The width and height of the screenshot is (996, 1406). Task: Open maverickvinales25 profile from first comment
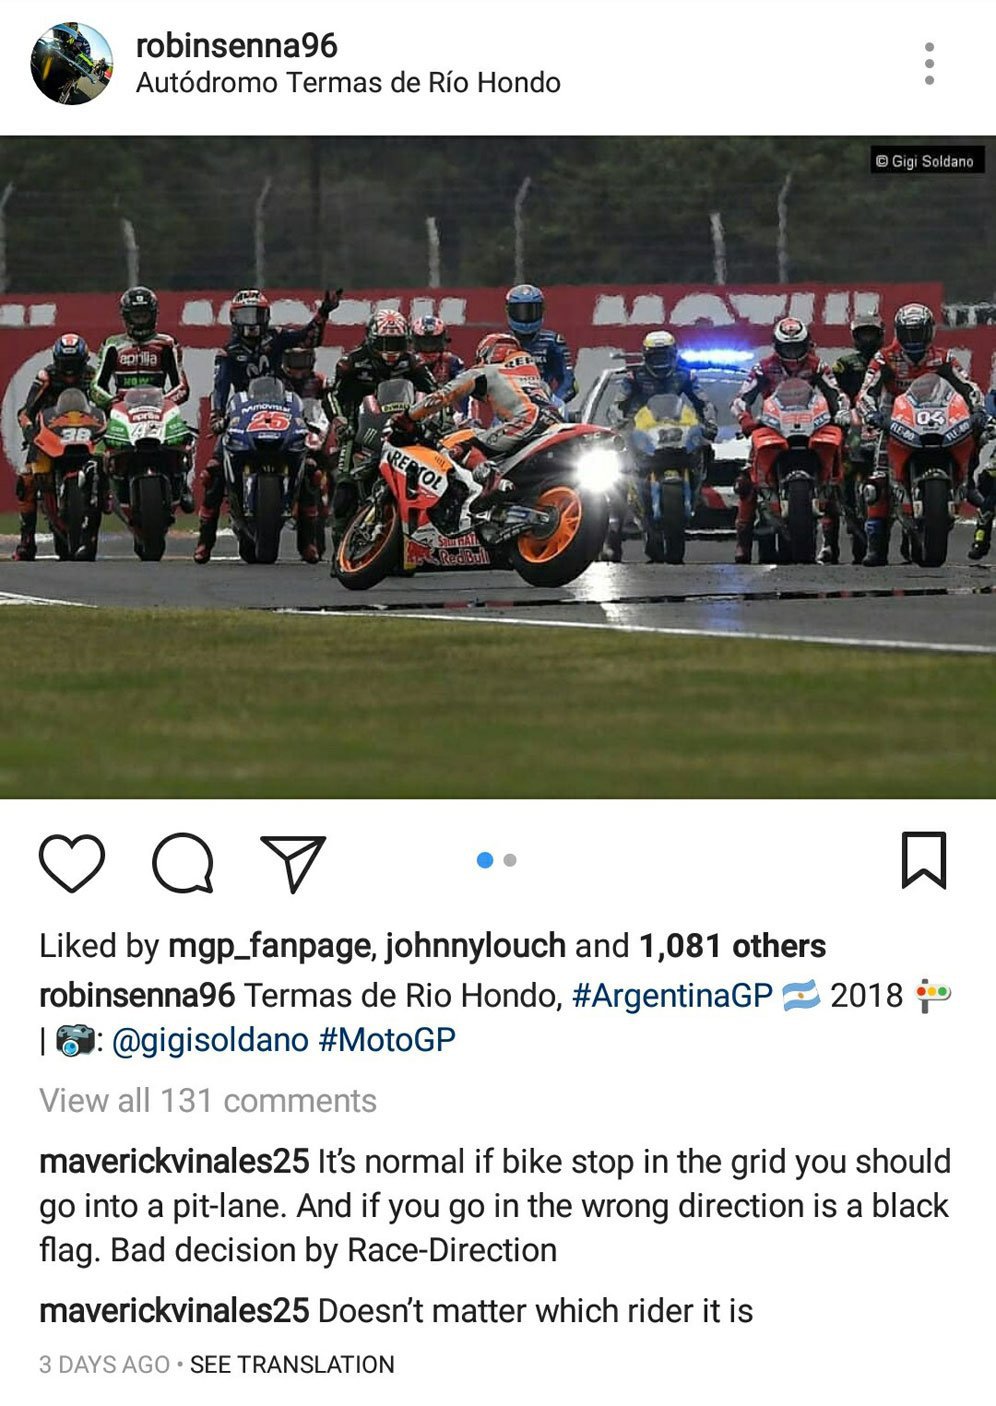(174, 1161)
